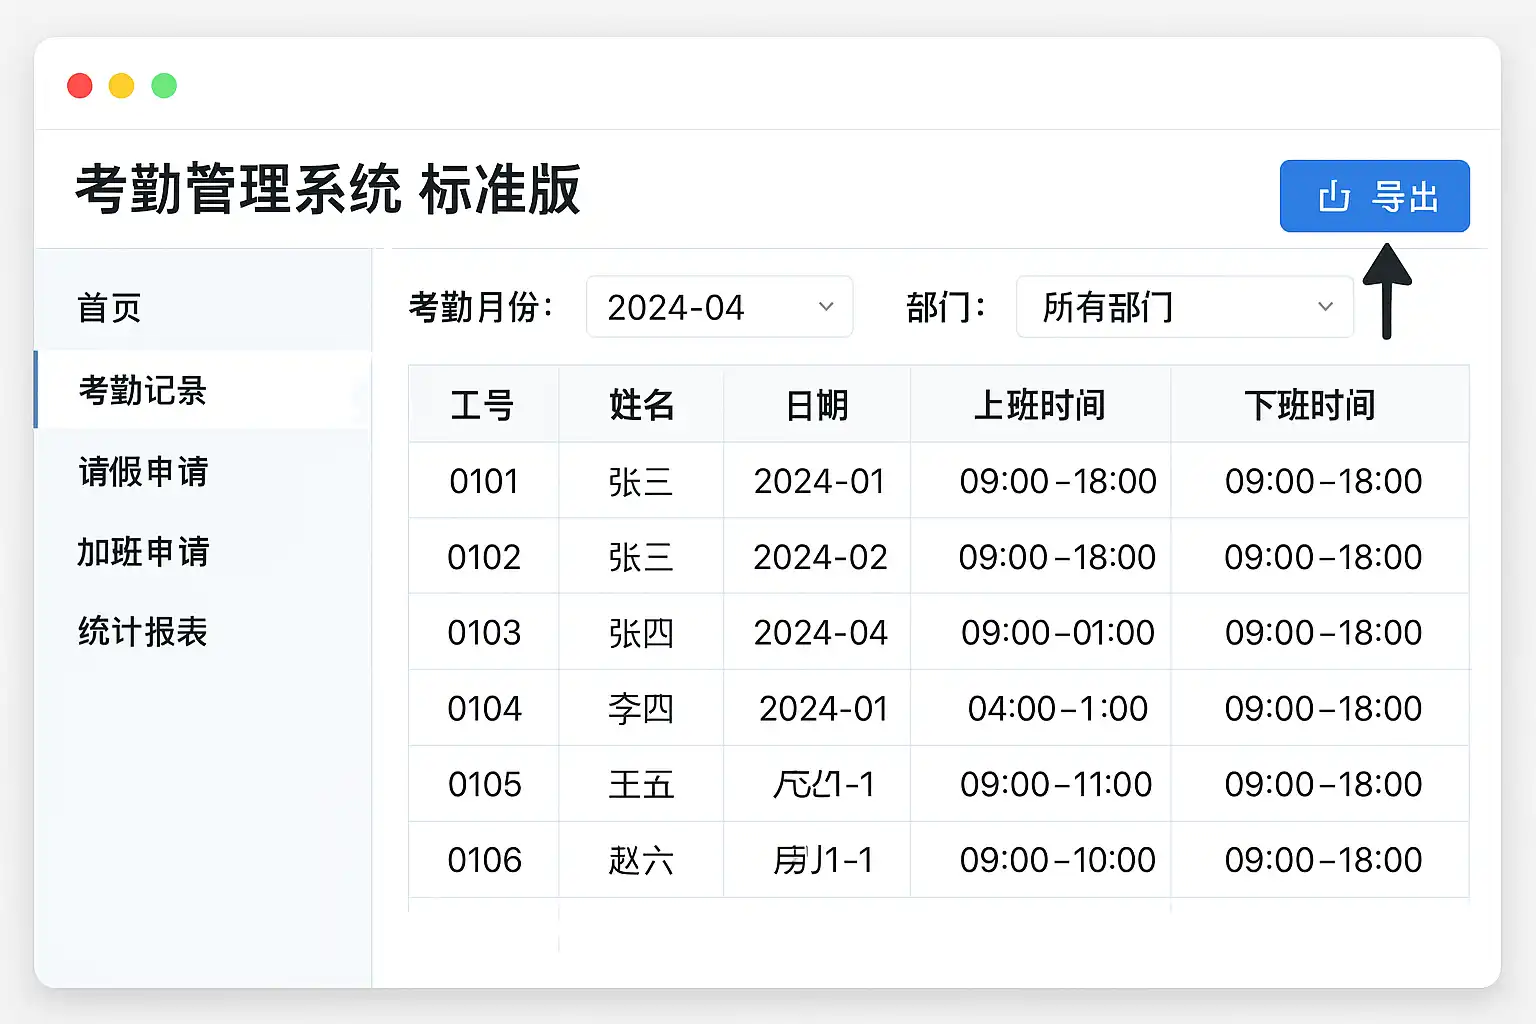Sort by the 上班时间 column header
Viewport: 1536px width, 1024px height.
point(1040,405)
